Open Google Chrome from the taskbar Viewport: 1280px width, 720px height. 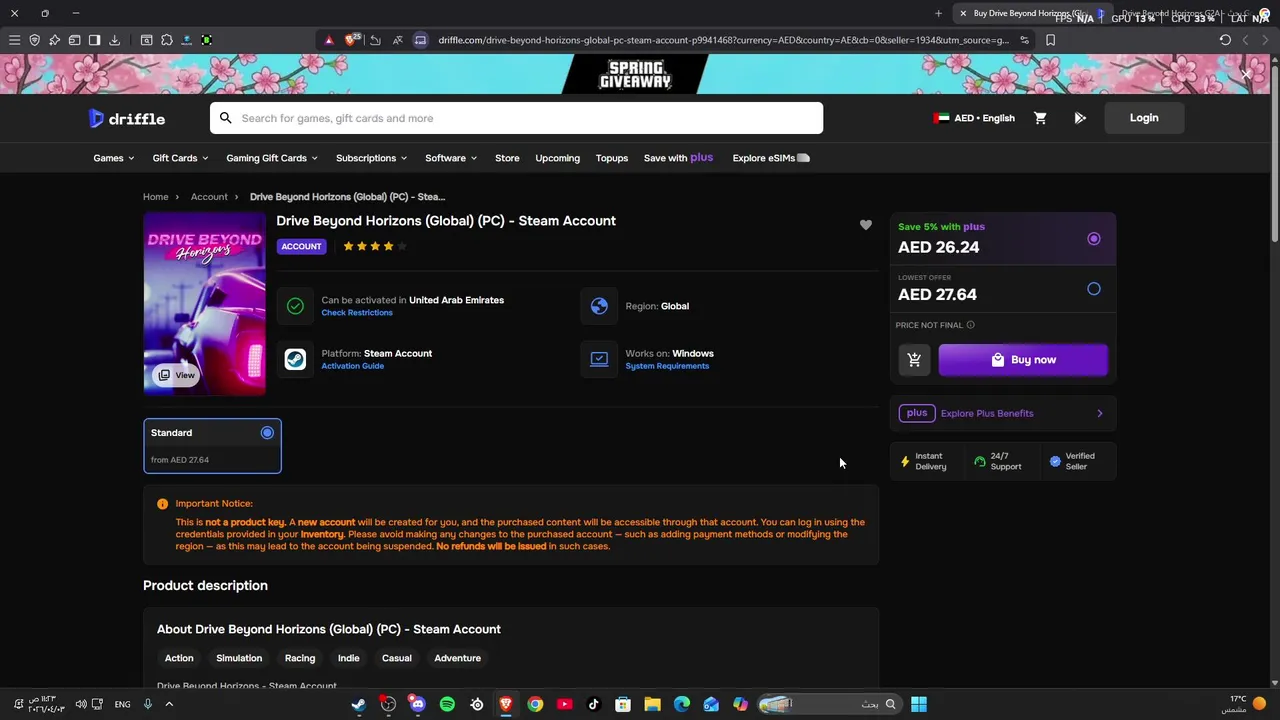(x=535, y=704)
